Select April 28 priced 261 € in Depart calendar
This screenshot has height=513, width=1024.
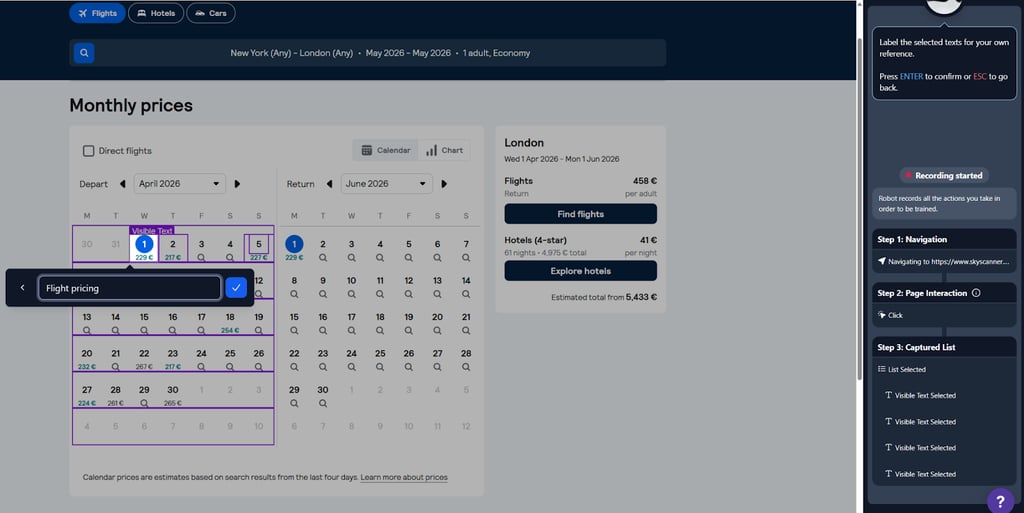(x=116, y=396)
